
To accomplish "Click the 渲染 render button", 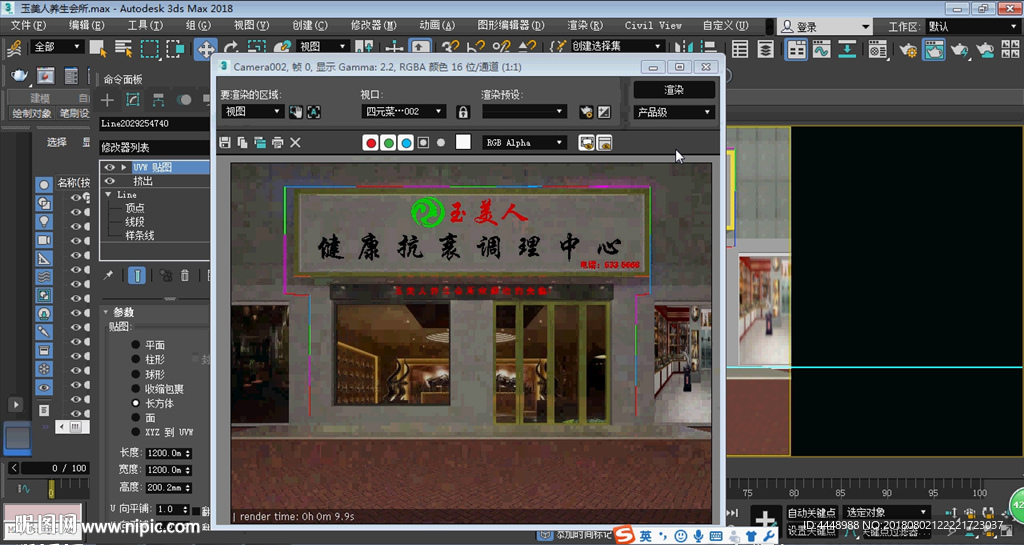I will [x=674, y=90].
